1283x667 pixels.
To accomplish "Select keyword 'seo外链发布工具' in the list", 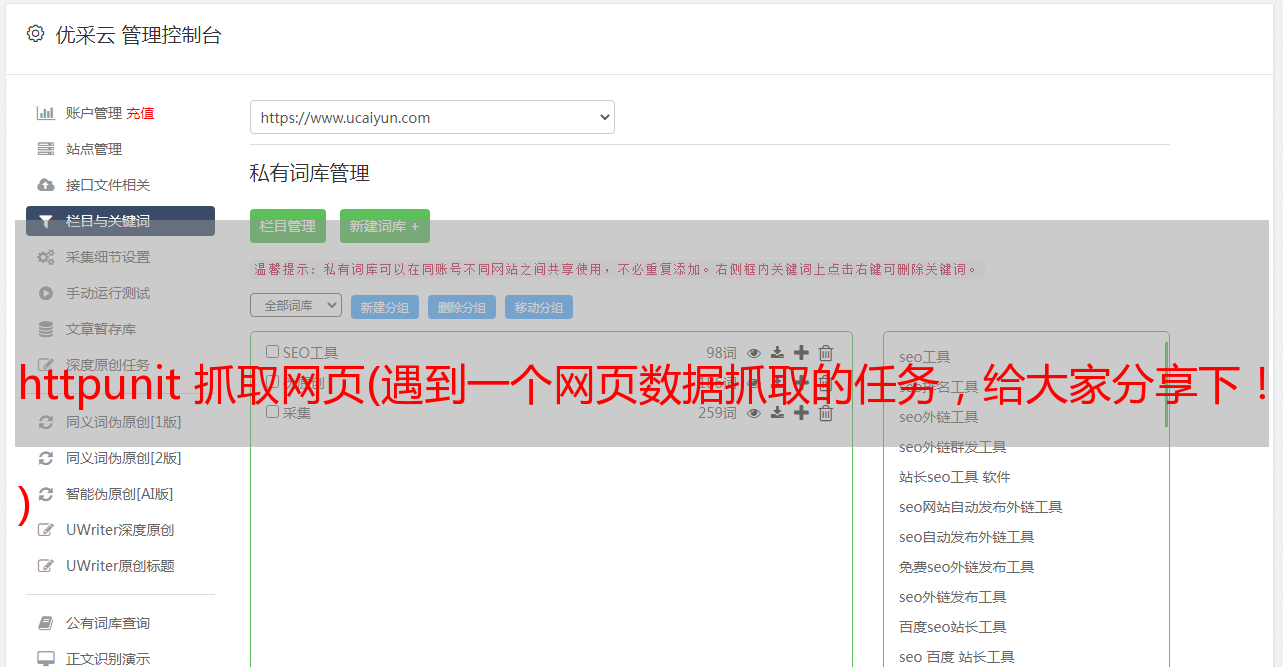I will click(x=952, y=597).
